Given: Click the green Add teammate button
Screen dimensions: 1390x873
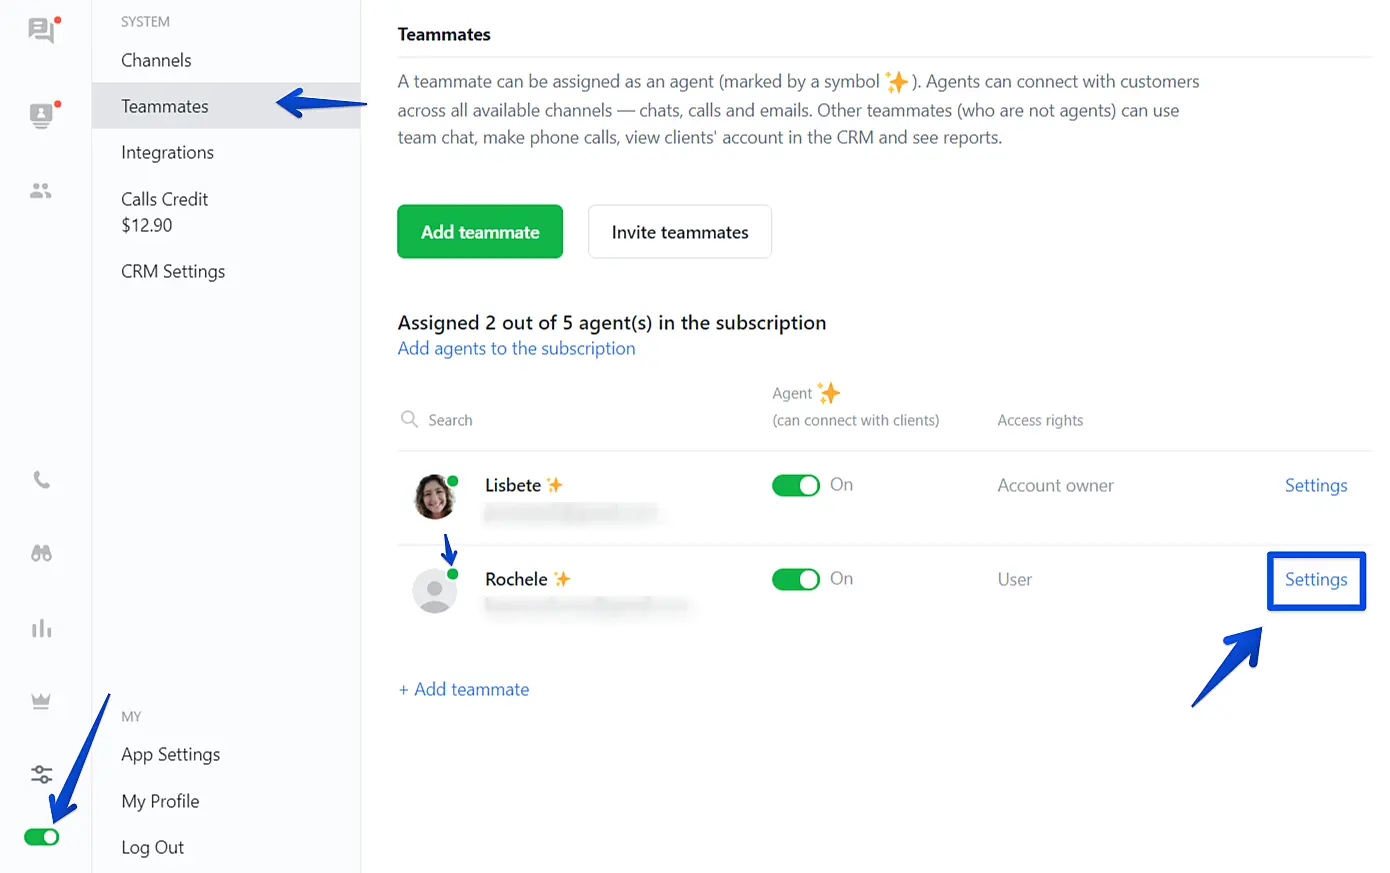Looking at the screenshot, I should [480, 232].
